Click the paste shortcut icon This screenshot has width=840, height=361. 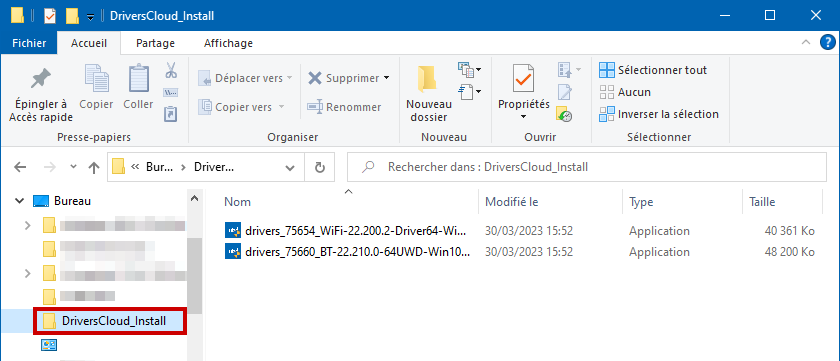[171, 114]
